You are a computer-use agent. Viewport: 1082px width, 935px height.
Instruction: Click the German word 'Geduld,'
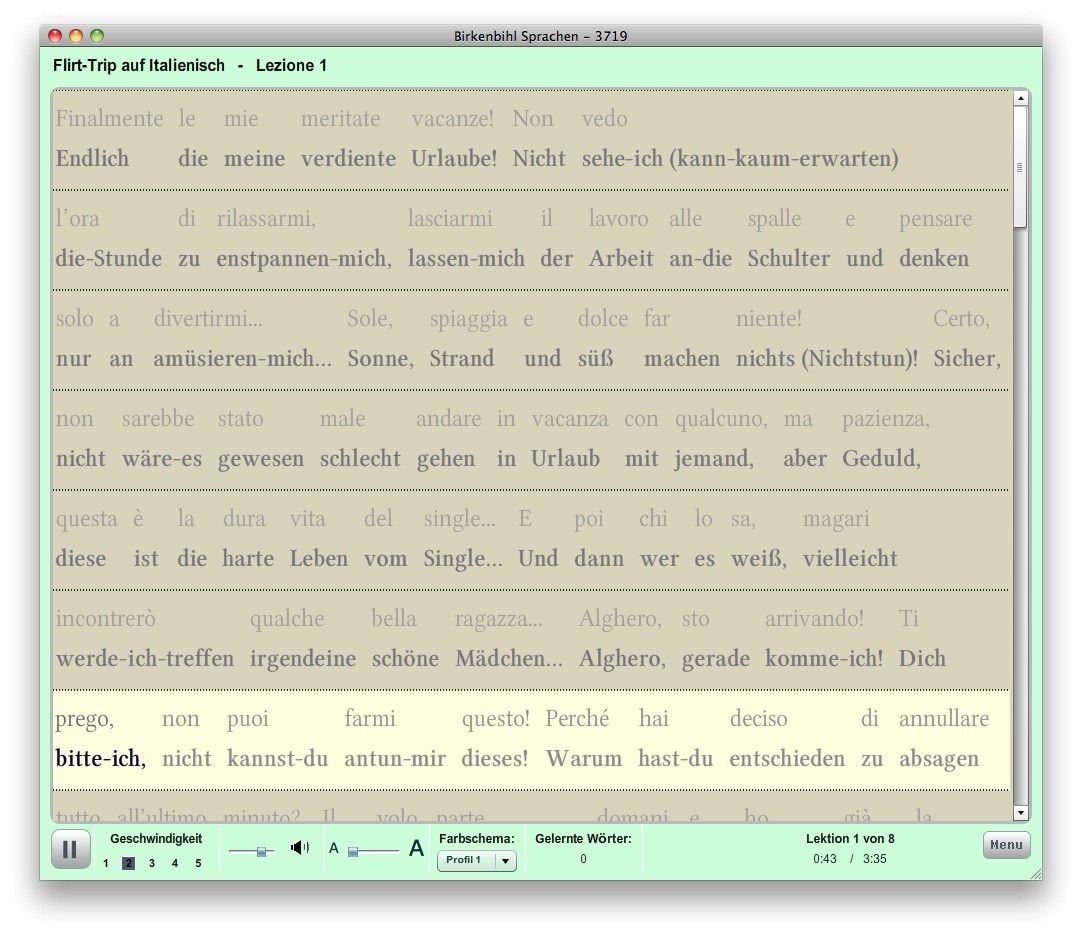coord(881,459)
